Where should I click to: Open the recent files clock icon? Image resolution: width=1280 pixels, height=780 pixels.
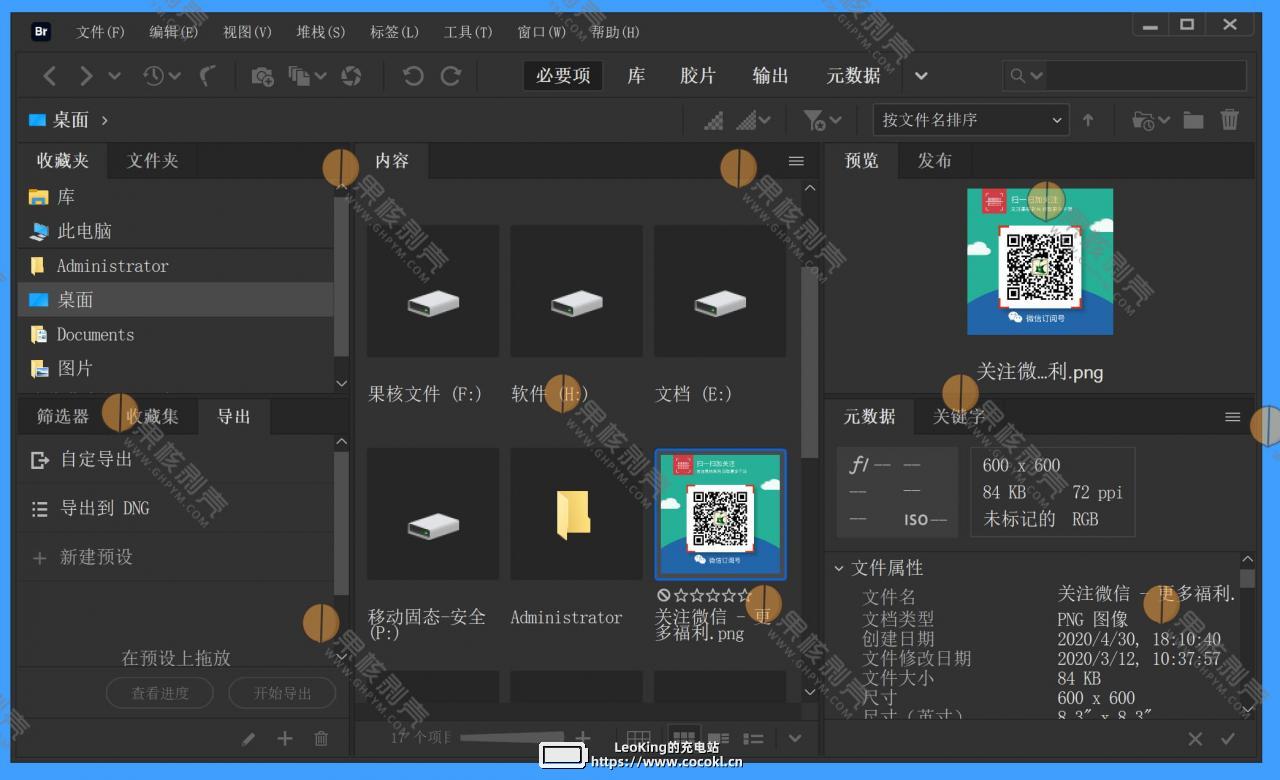pos(153,76)
